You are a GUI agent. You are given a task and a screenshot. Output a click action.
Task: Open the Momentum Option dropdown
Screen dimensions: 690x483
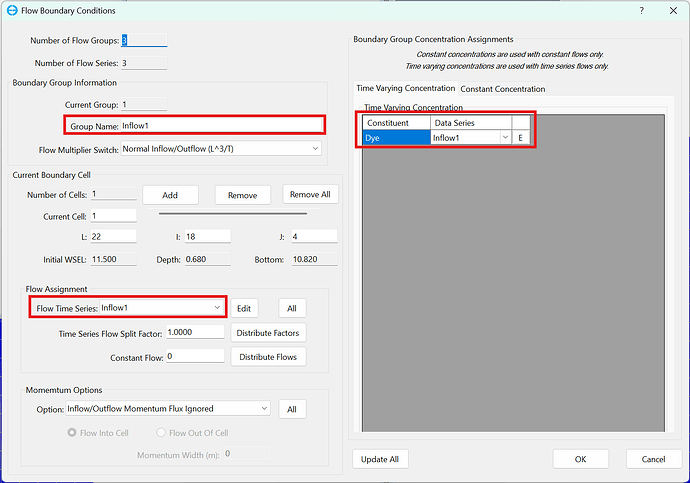pos(262,408)
